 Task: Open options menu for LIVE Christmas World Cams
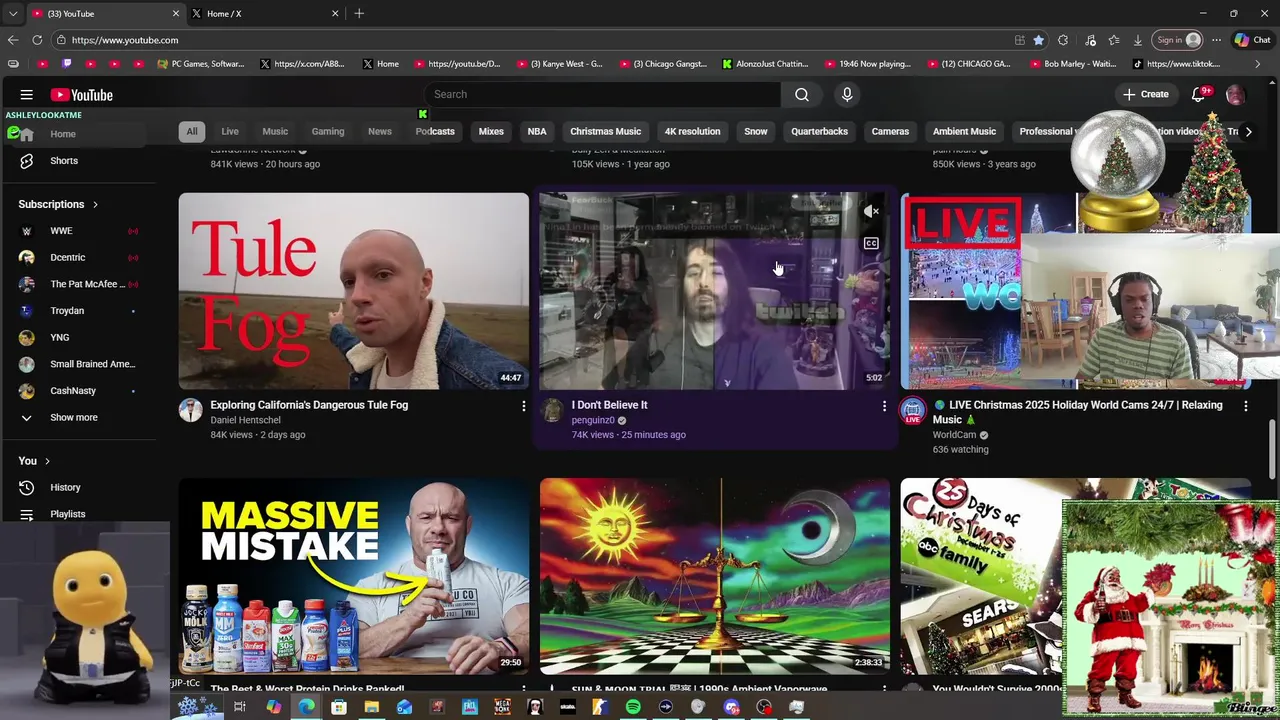(x=1246, y=406)
